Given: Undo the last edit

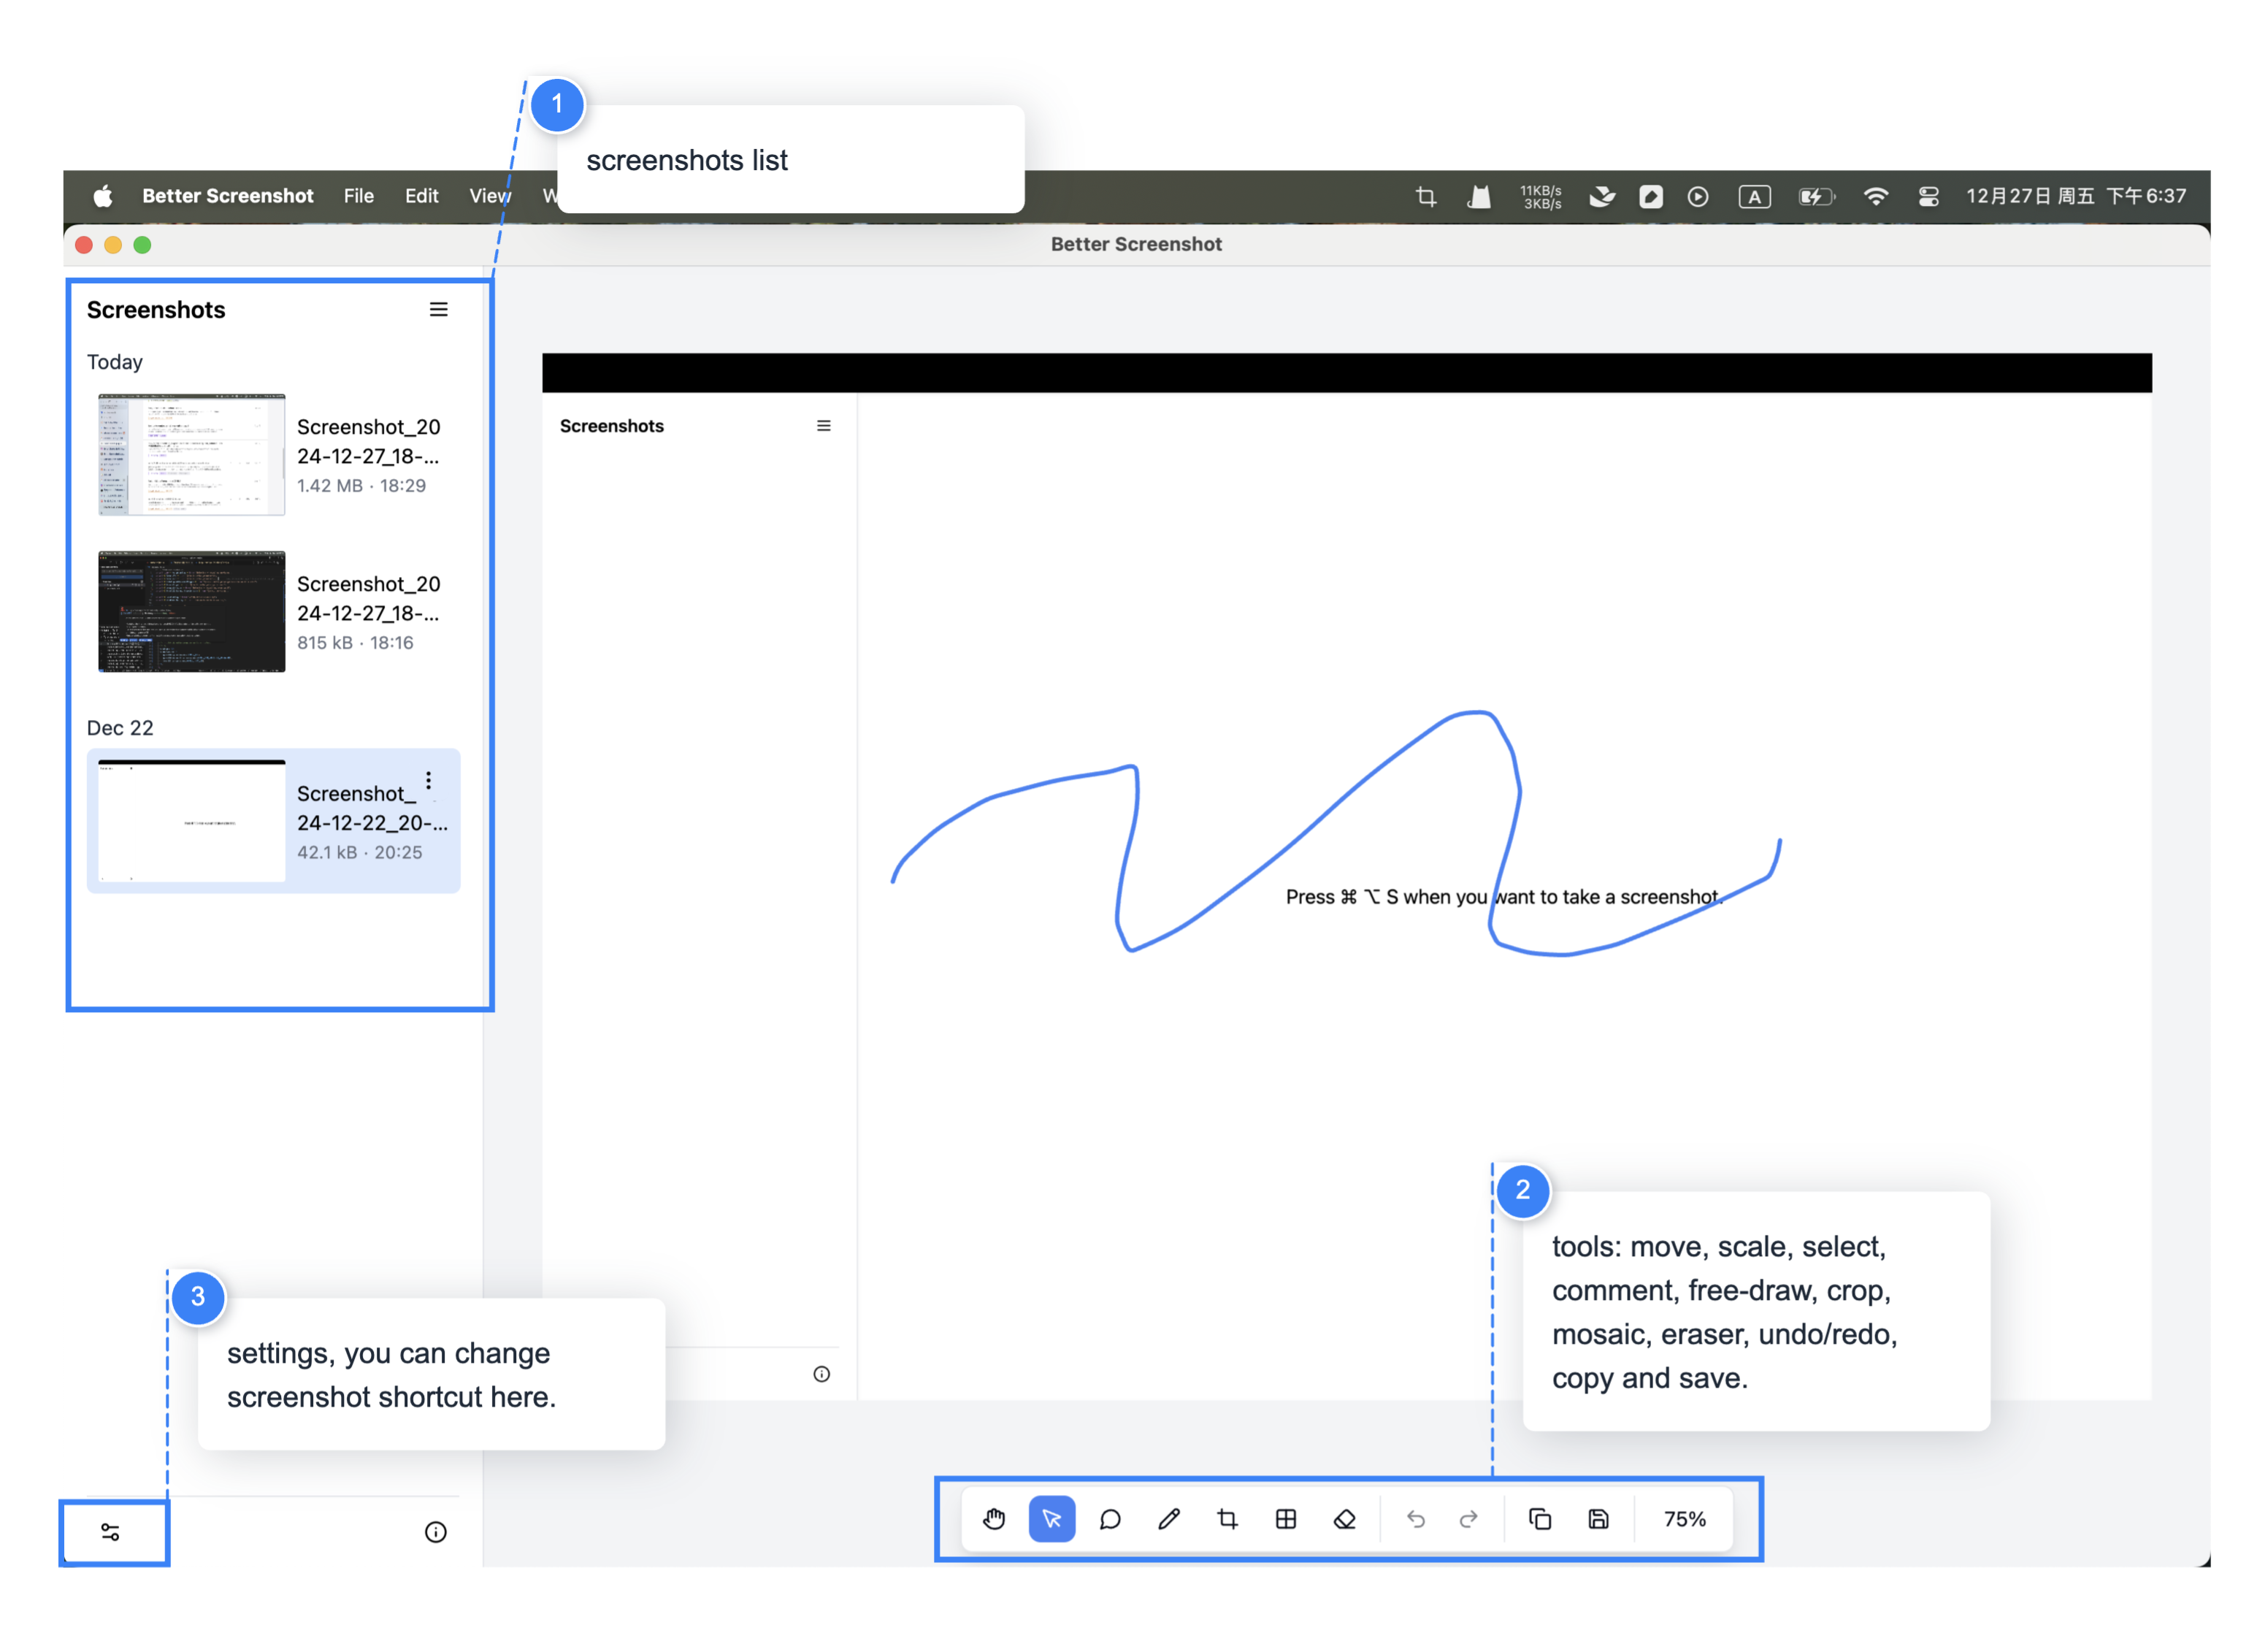Looking at the screenshot, I should point(1416,1519).
